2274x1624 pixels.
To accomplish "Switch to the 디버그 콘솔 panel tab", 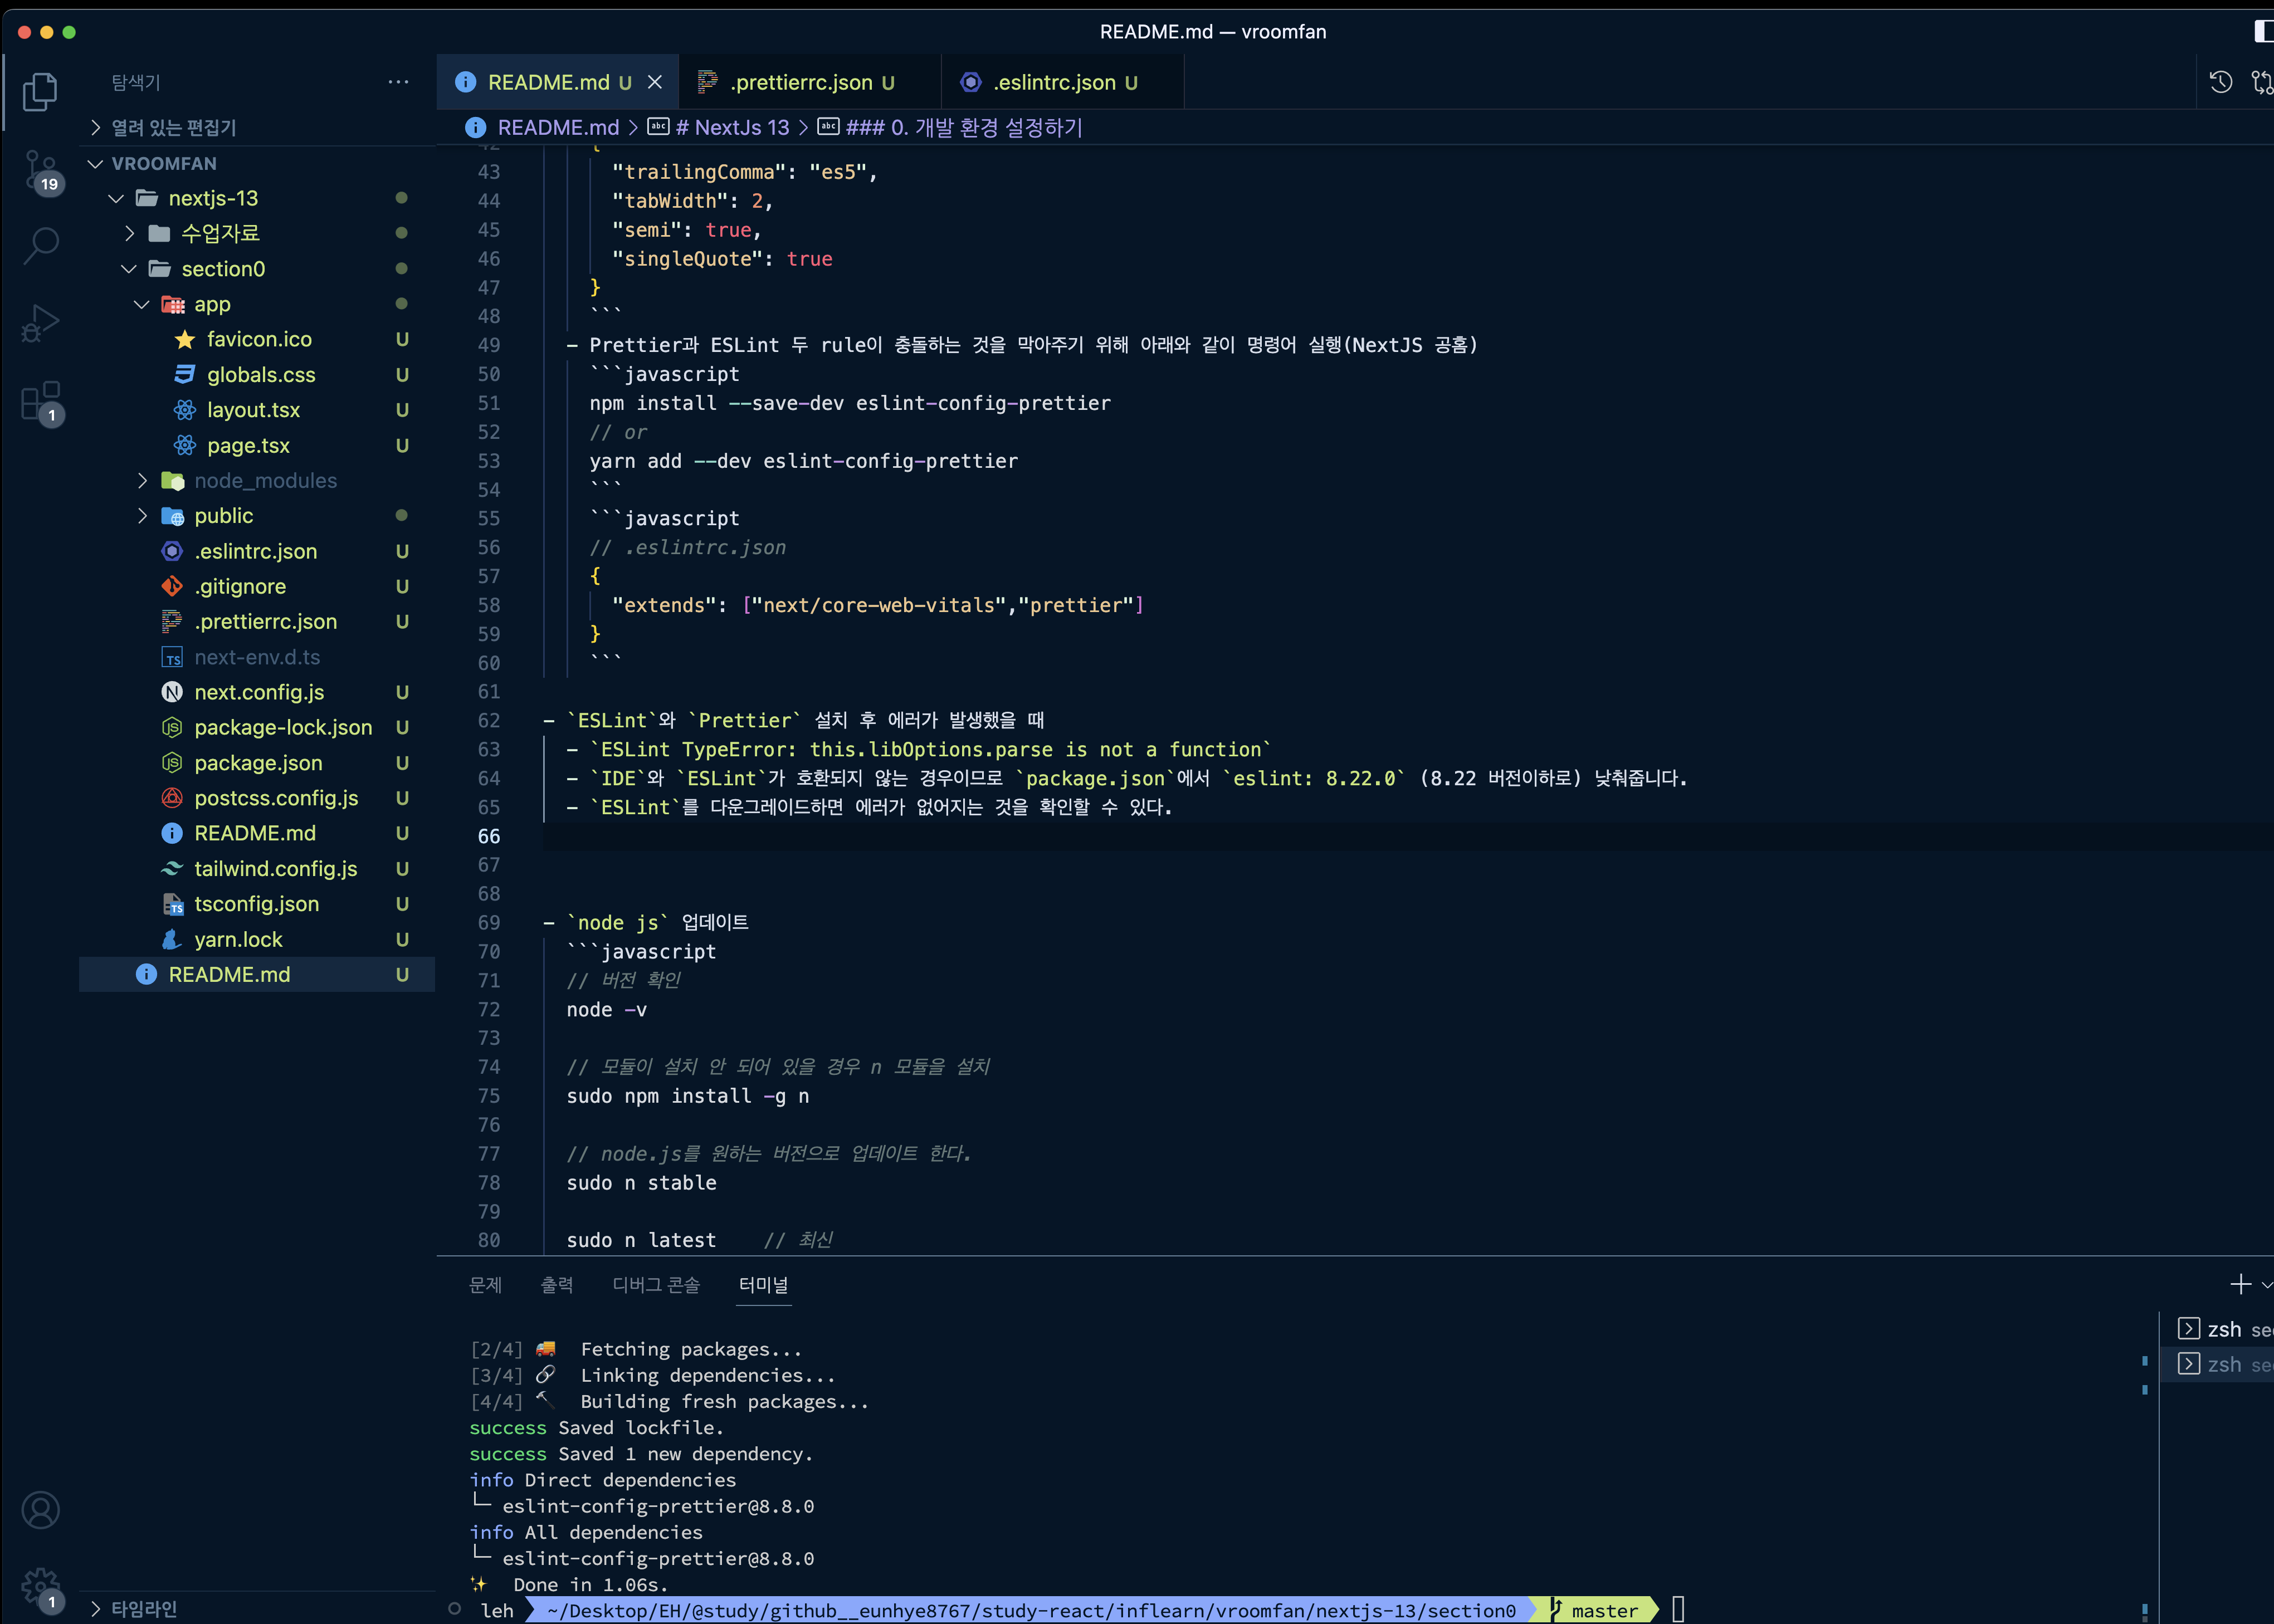I will (656, 1284).
